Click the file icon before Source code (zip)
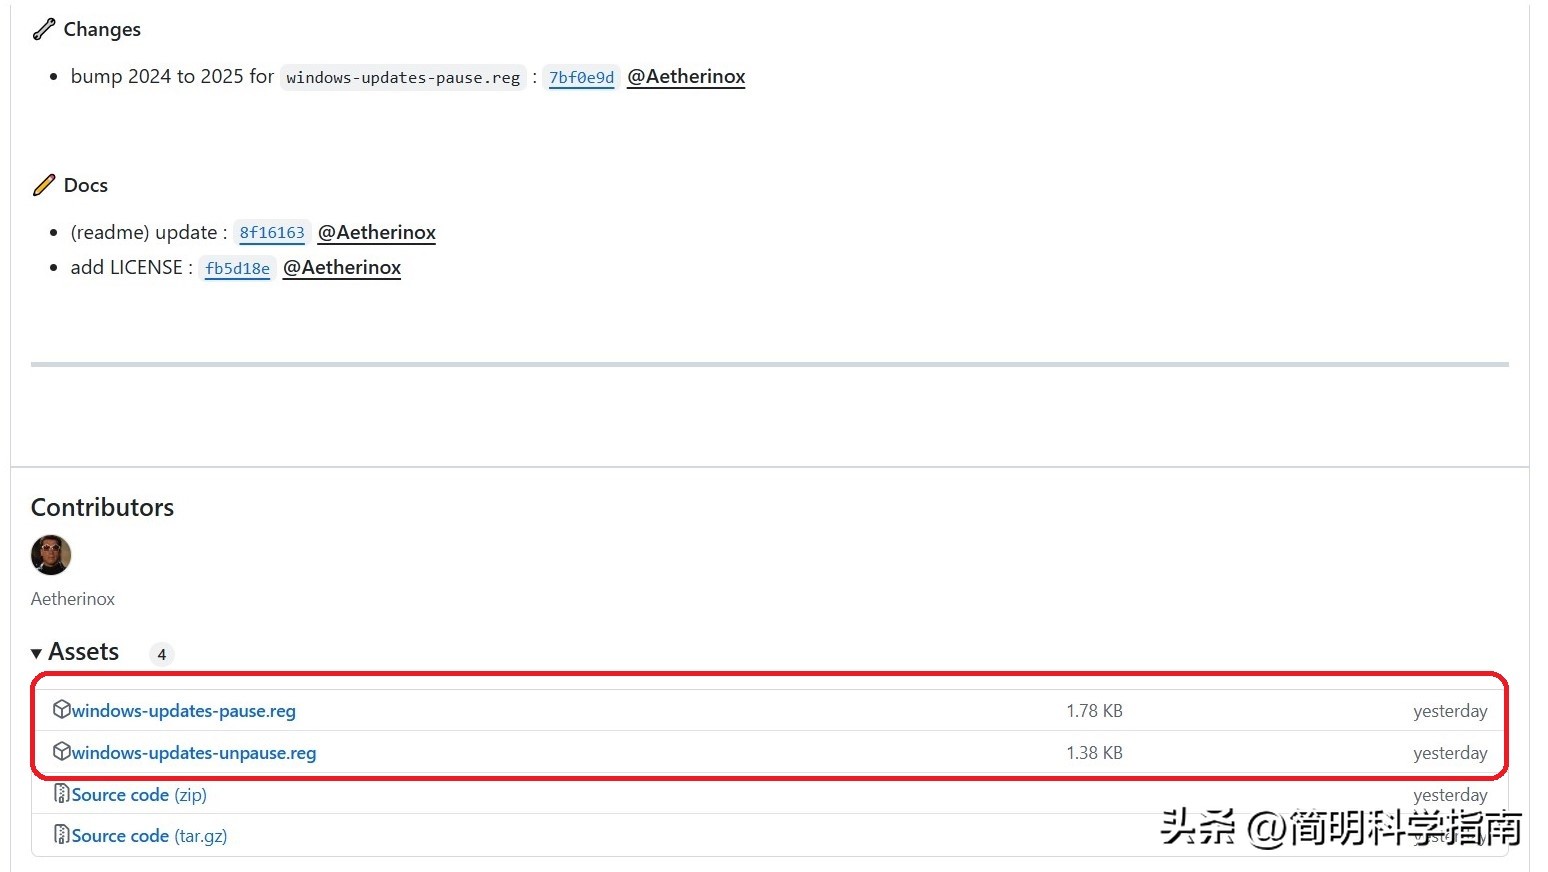This screenshot has width=1548, height=872. (x=62, y=794)
